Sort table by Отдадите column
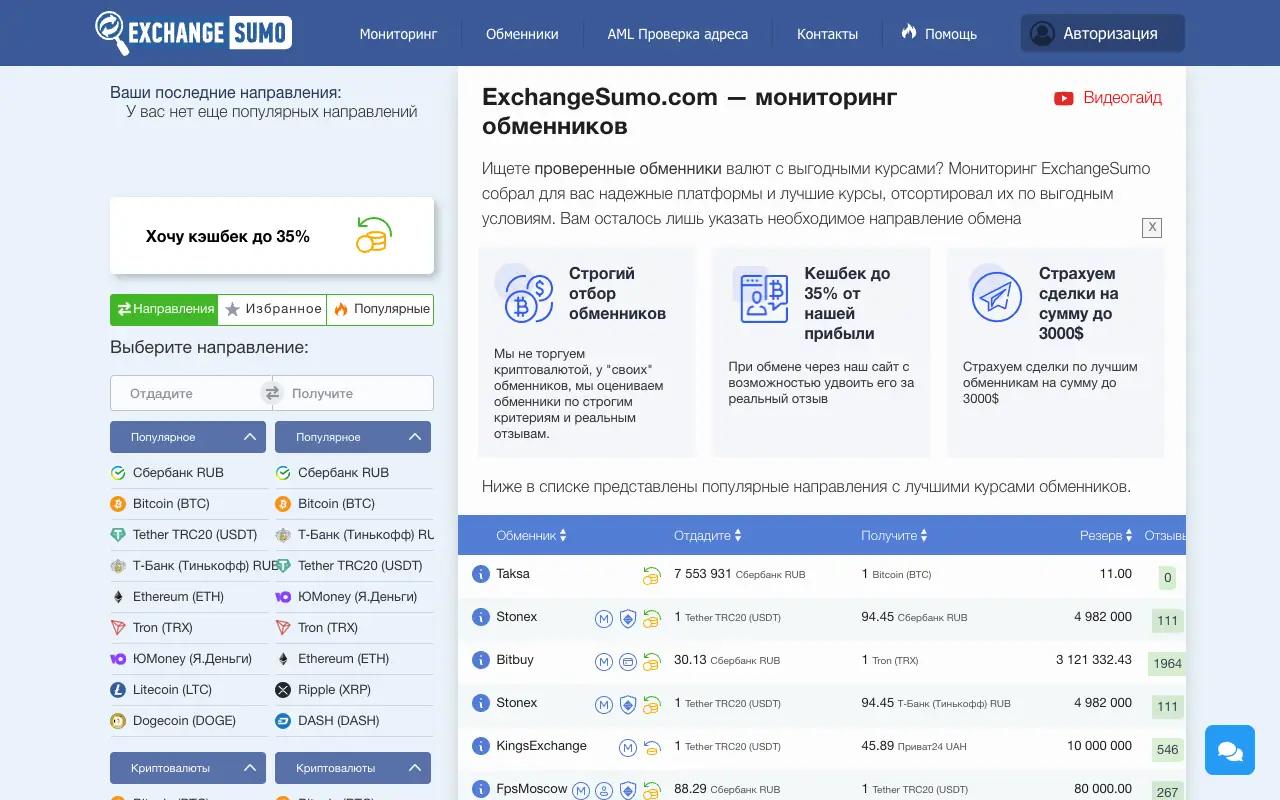This screenshot has width=1280, height=800. coord(708,536)
